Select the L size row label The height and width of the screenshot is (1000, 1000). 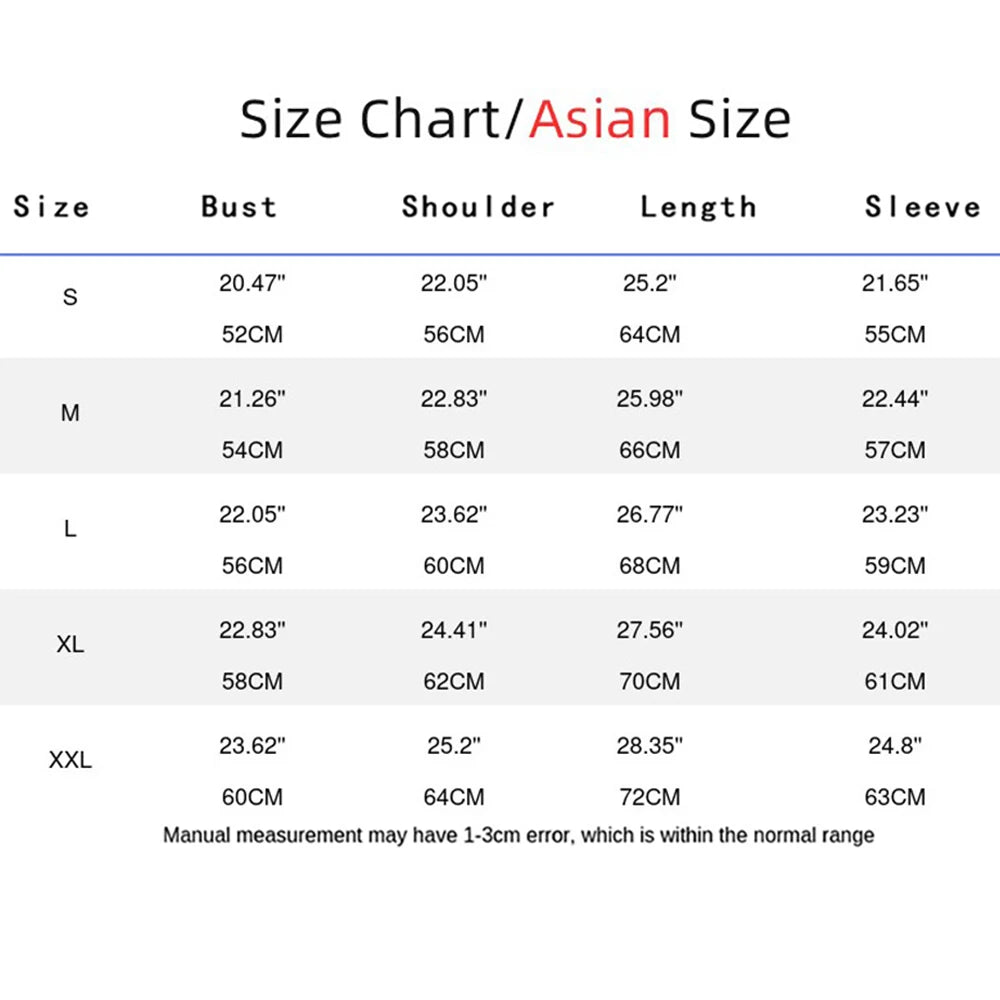coord(70,529)
